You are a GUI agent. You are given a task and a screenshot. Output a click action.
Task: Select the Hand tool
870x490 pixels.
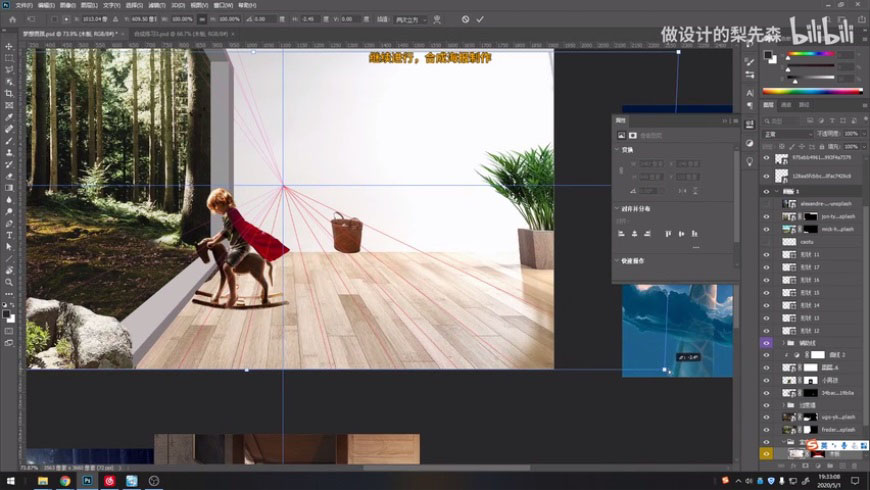click(x=9, y=270)
